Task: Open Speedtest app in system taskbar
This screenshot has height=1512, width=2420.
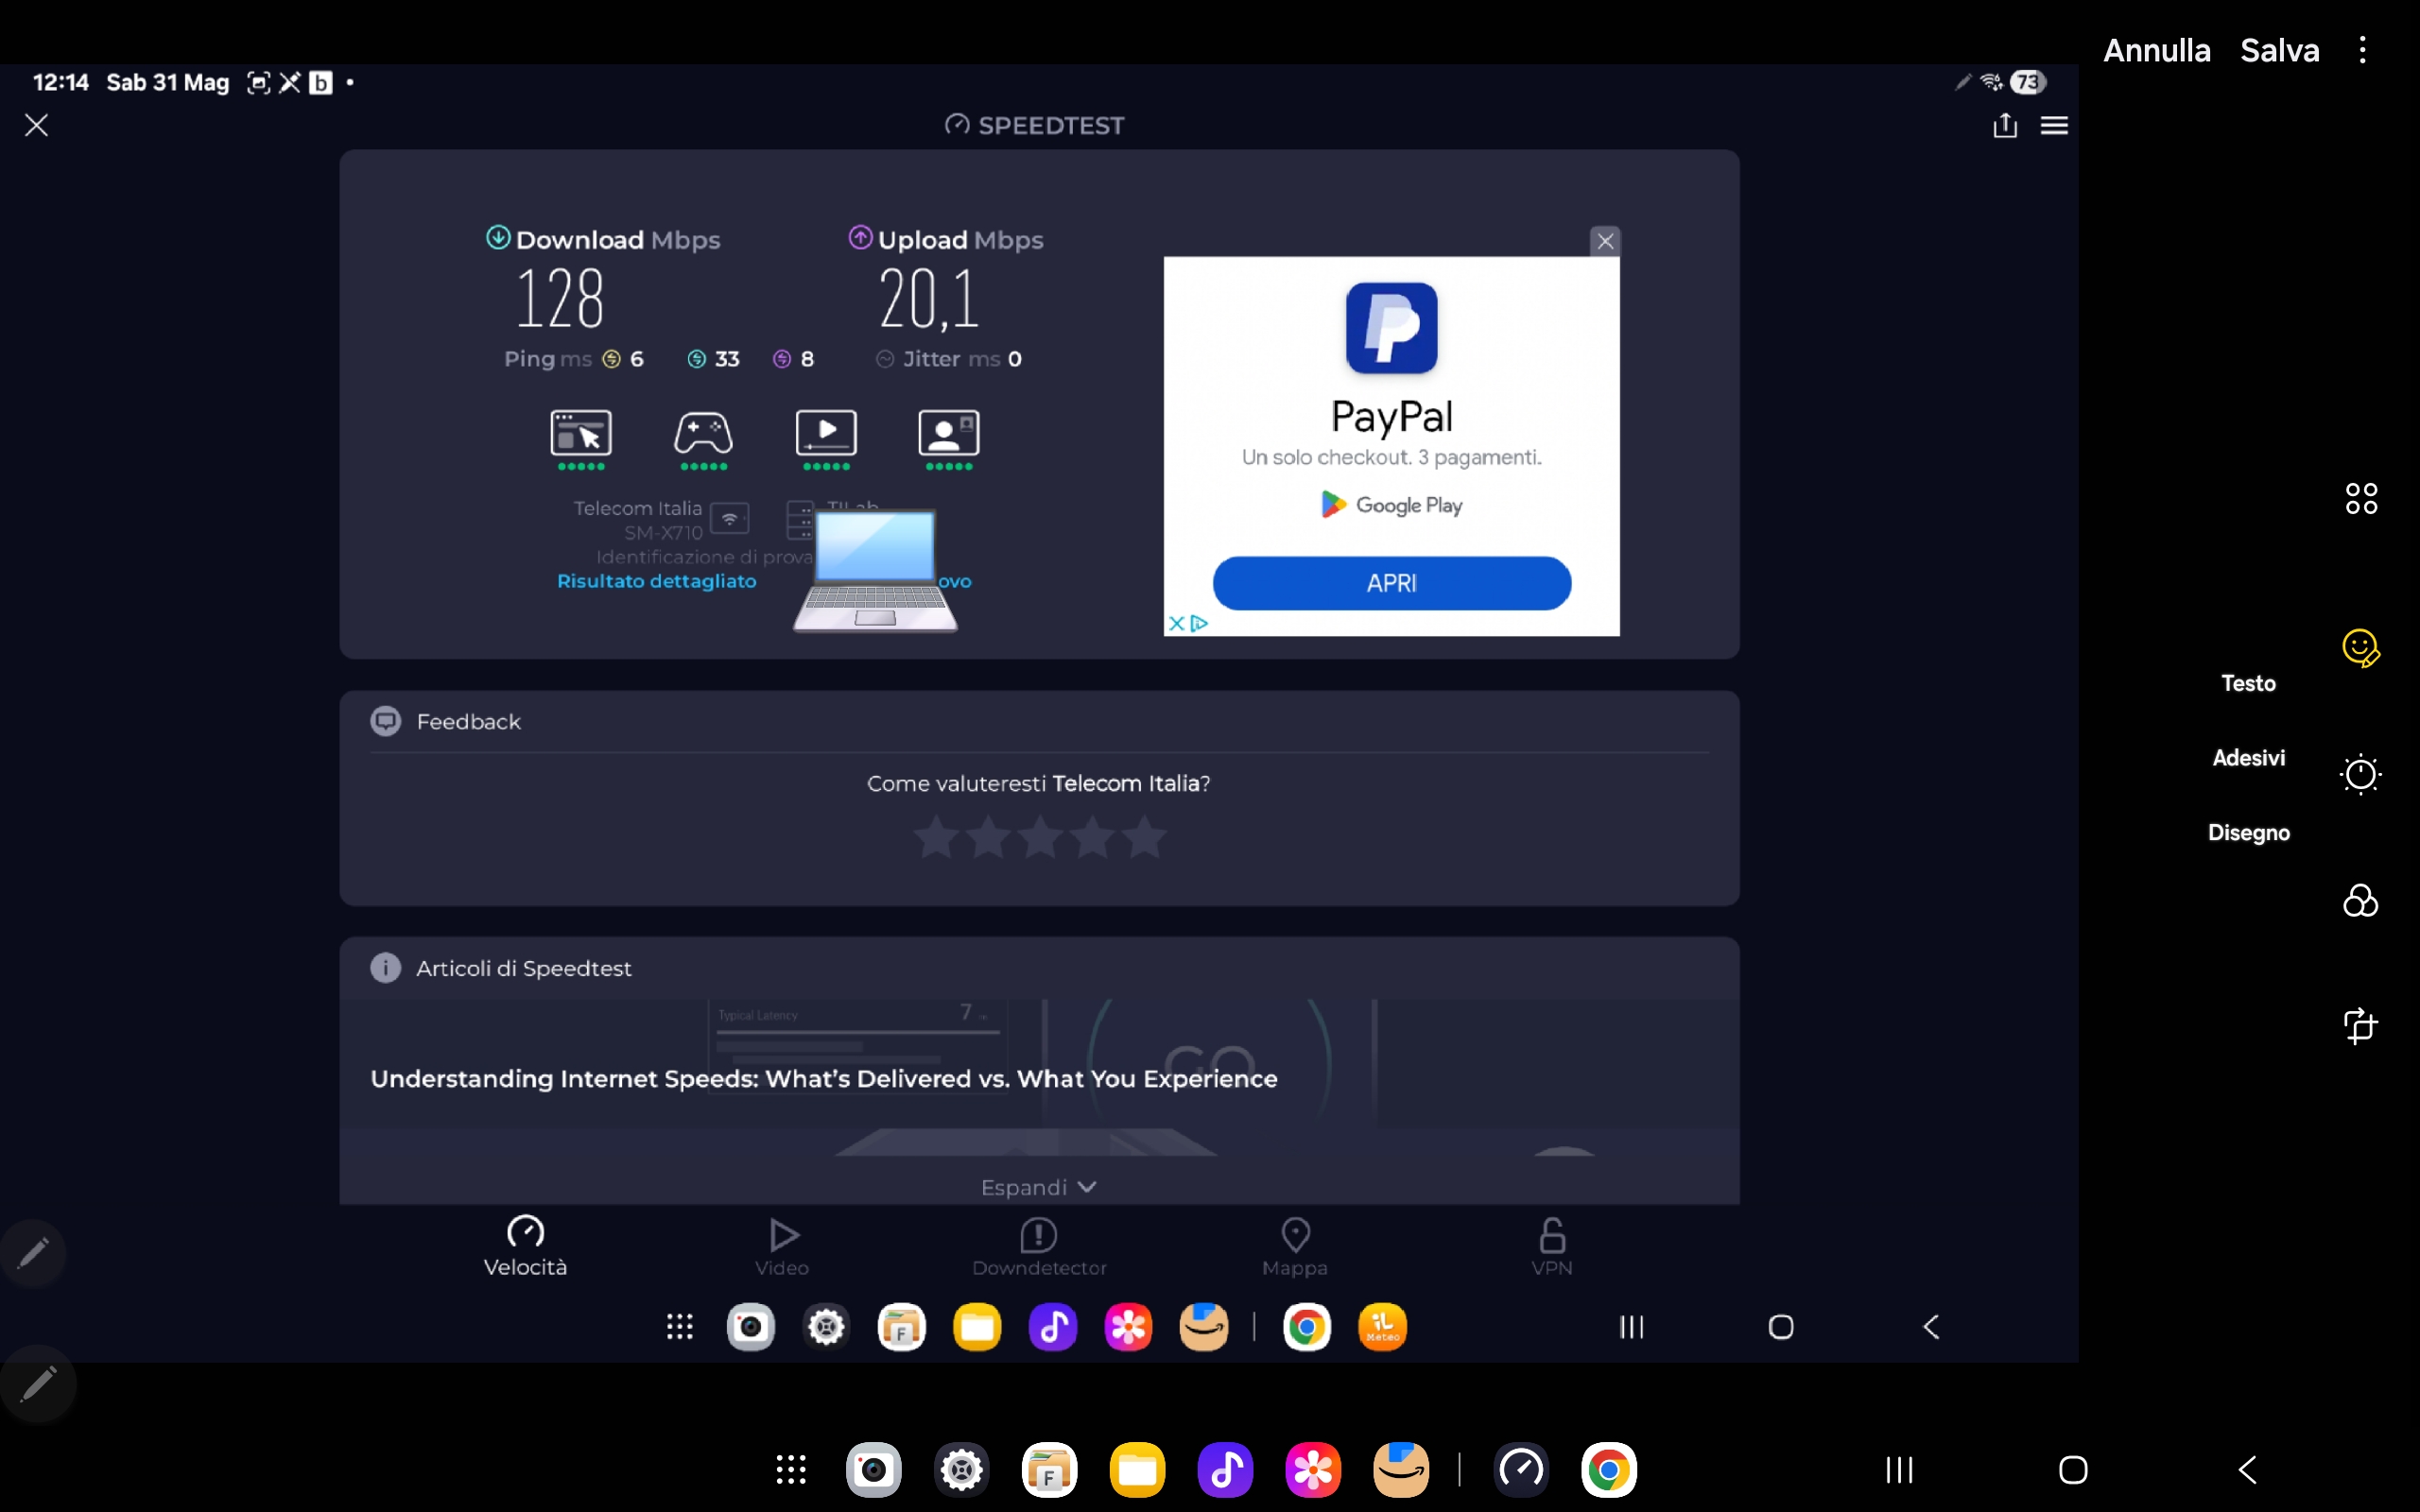Action: point(1521,1469)
